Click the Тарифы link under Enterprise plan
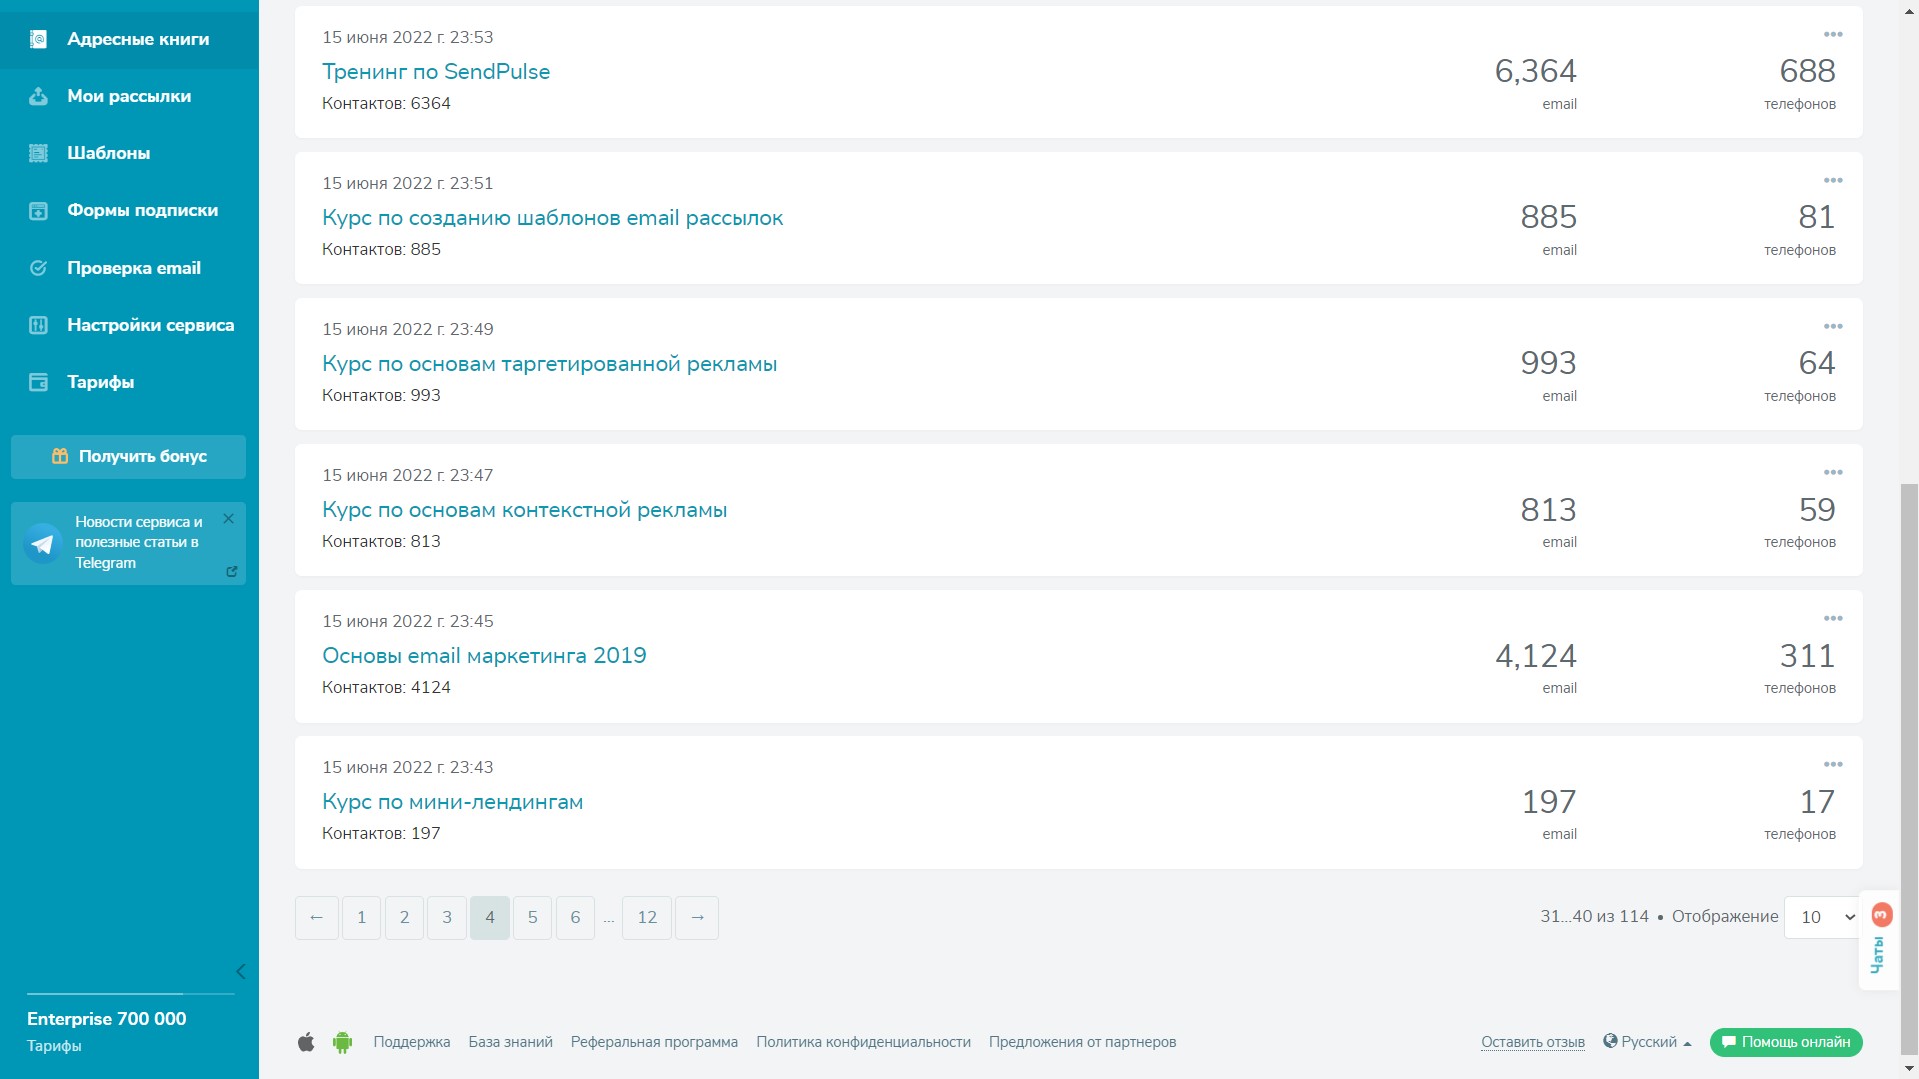 tap(54, 1046)
